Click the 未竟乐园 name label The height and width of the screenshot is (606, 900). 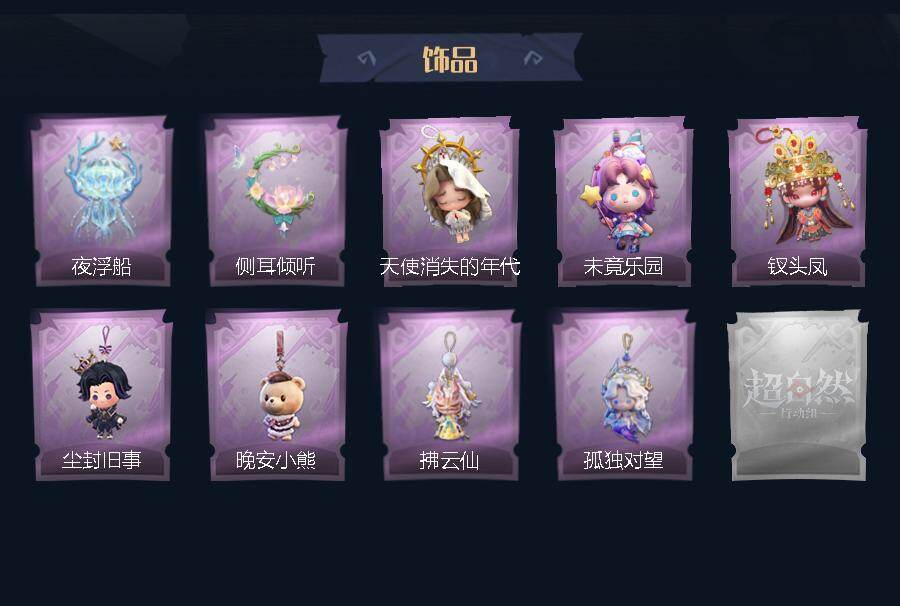(623, 267)
